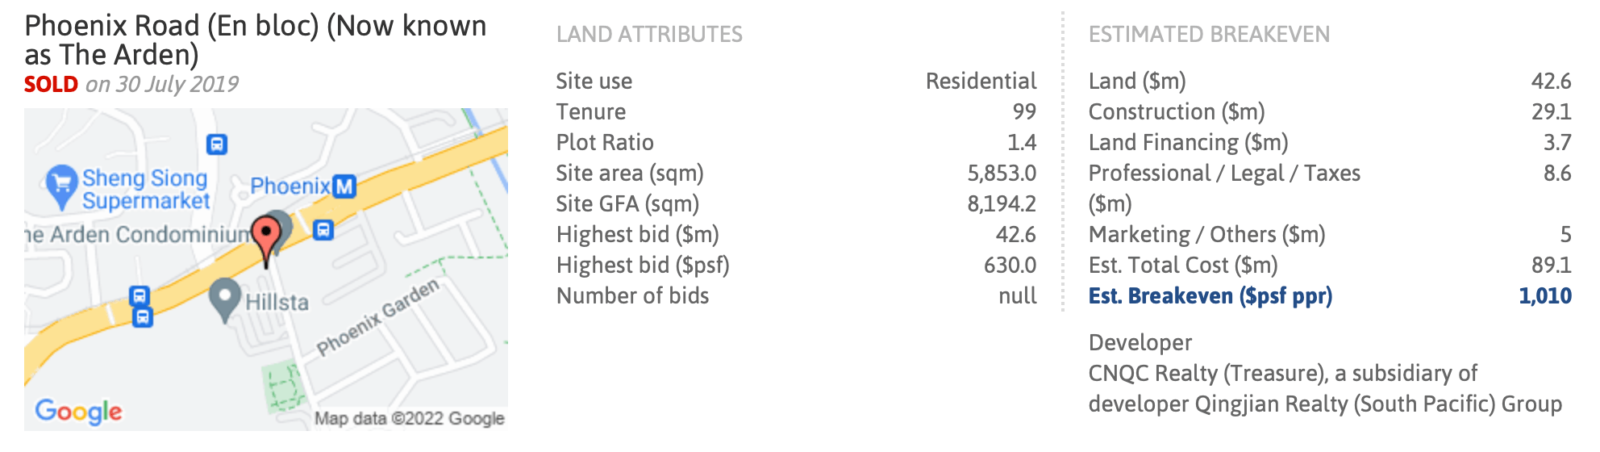The width and height of the screenshot is (1600, 452).
Task: Click the red SOLD status label
Action: (51, 84)
